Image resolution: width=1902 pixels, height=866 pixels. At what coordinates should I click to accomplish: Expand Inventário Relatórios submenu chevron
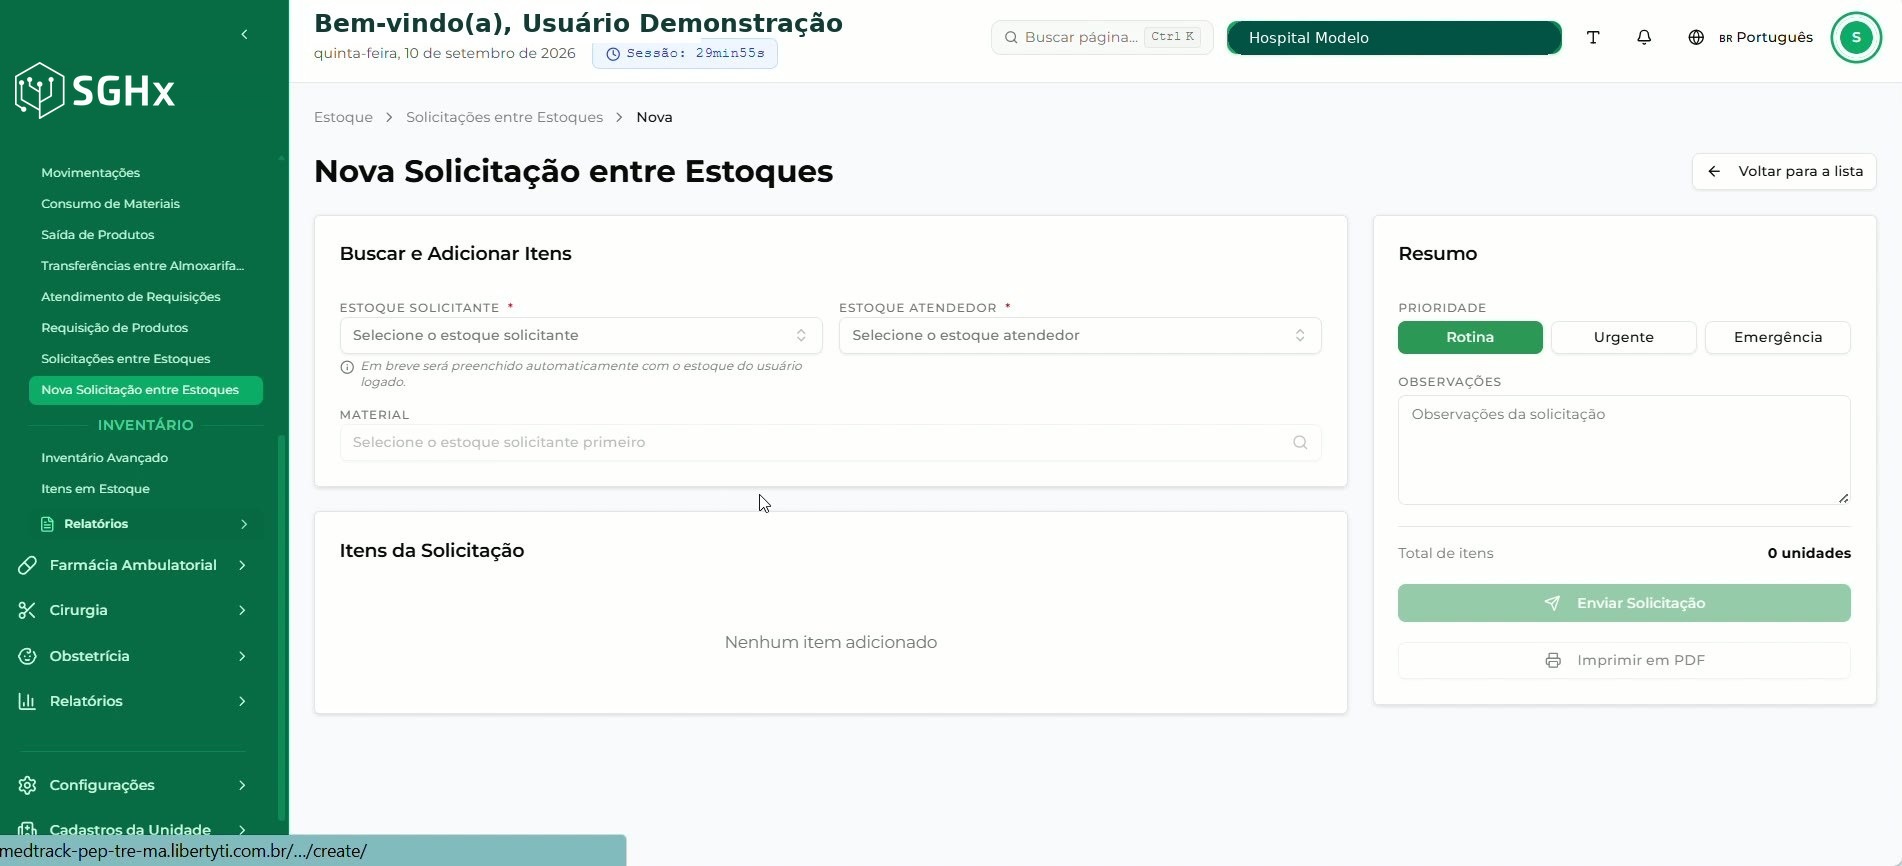click(x=244, y=524)
